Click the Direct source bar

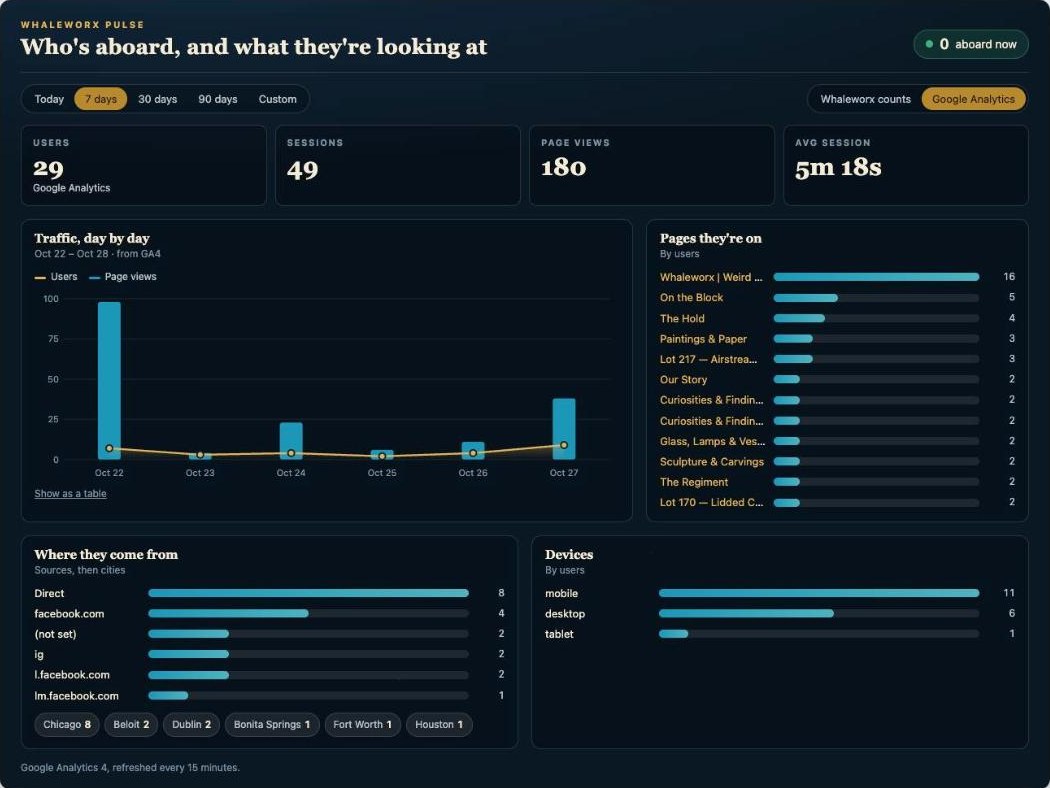coord(308,593)
